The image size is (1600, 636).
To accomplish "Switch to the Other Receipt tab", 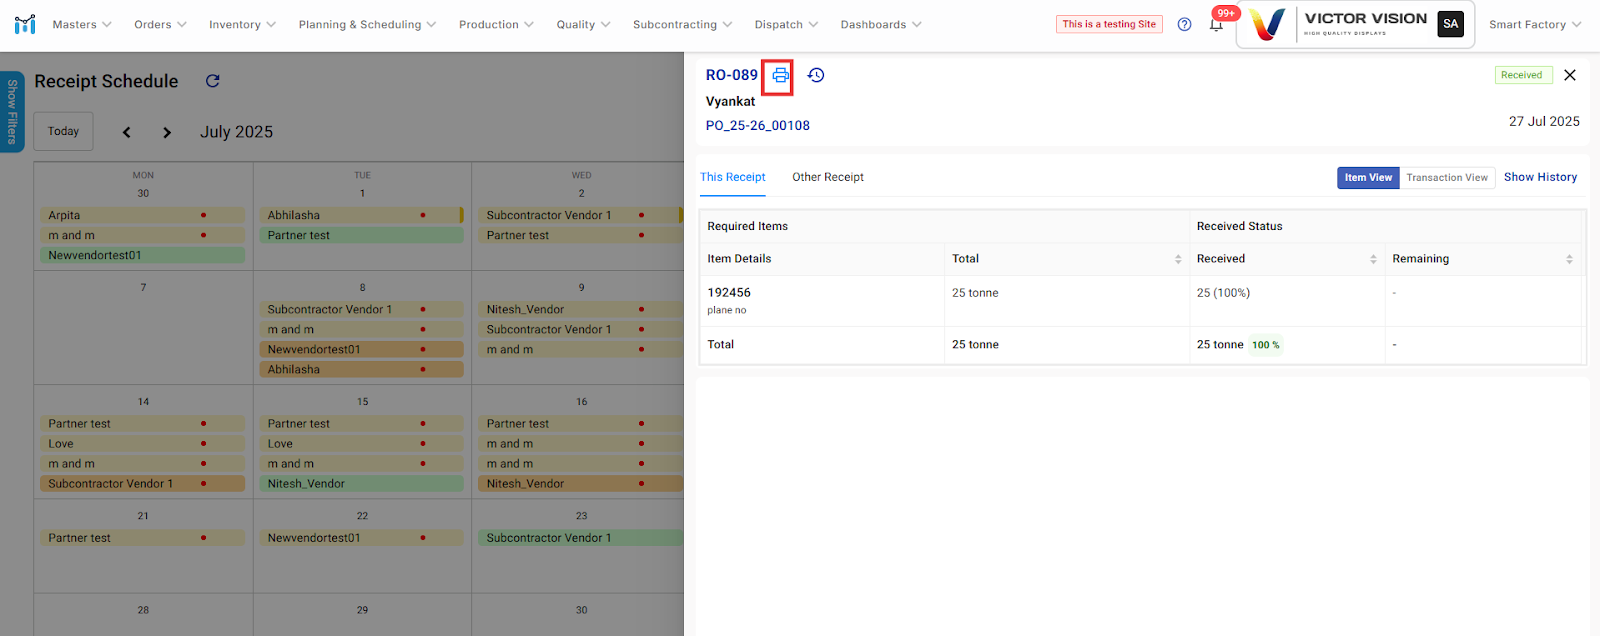I will [x=827, y=177].
